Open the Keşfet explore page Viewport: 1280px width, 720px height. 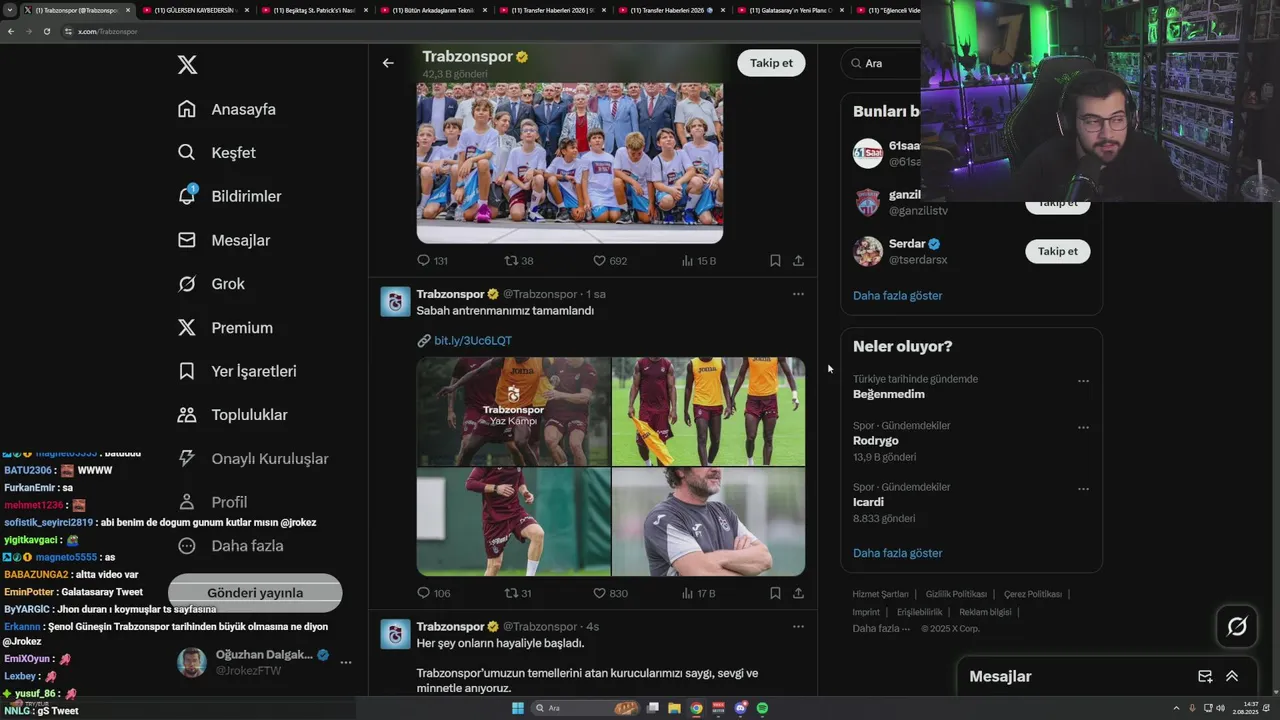point(217,153)
